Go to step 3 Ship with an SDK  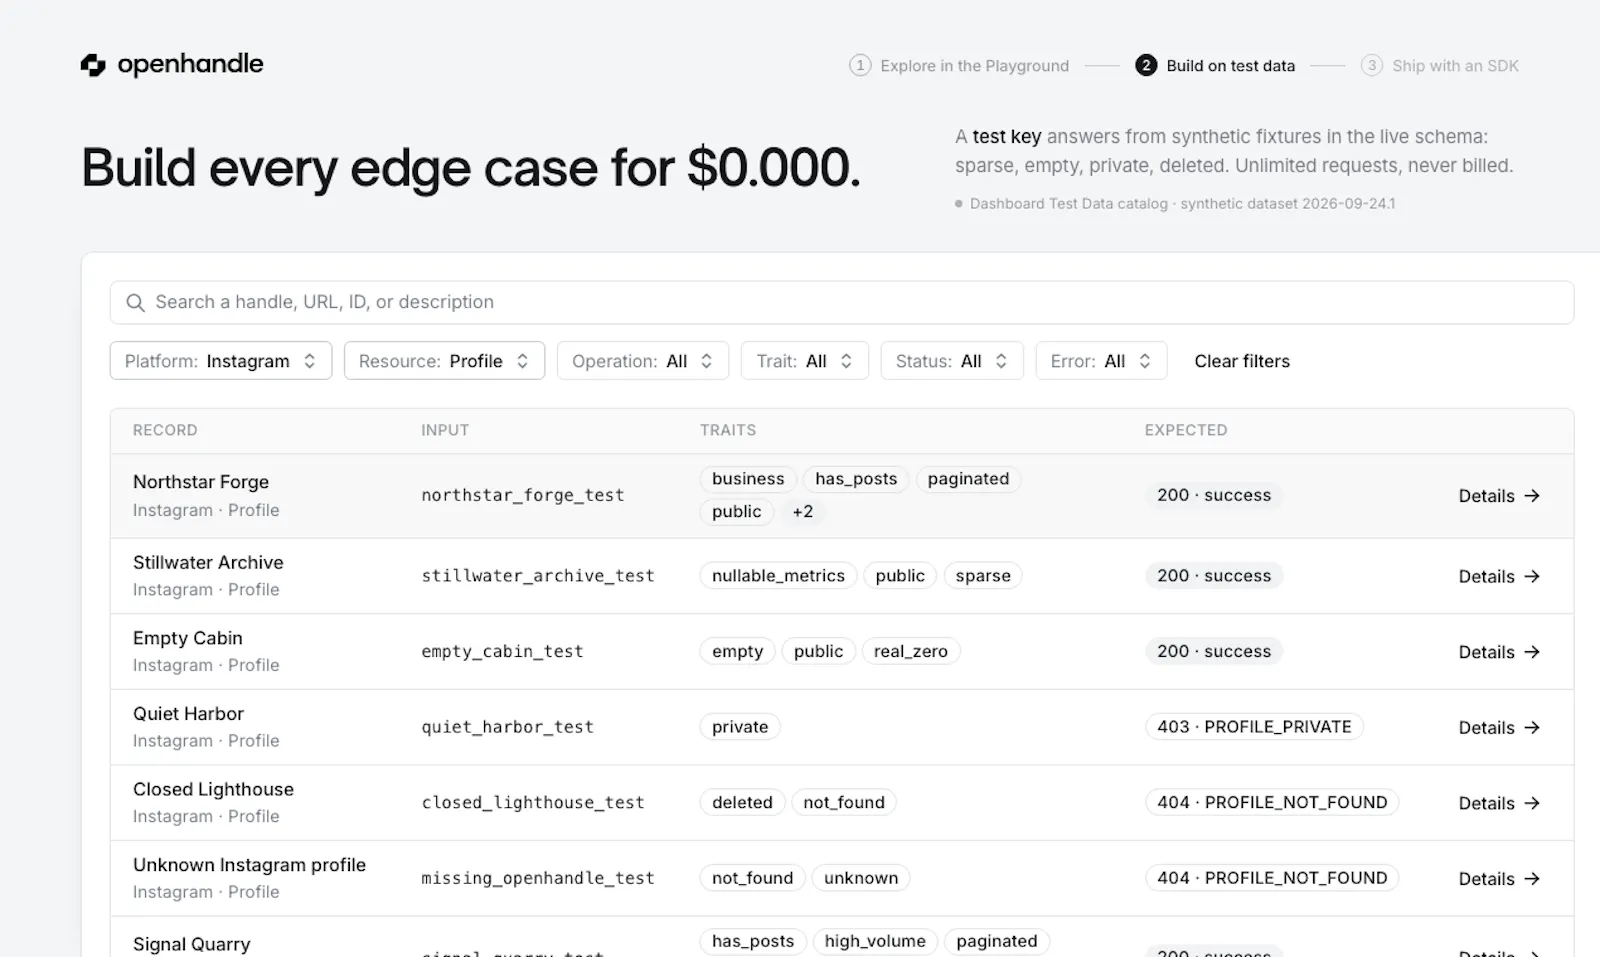click(x=1440, y=66)
